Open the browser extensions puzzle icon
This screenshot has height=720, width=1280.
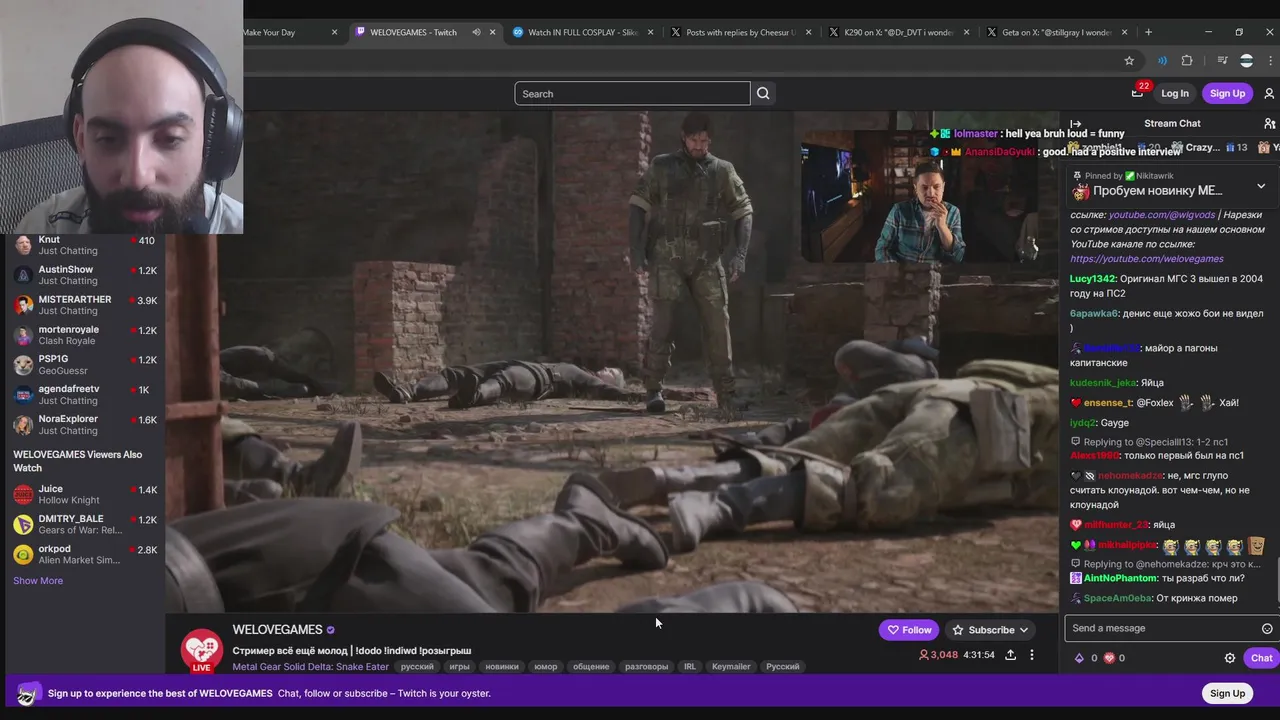1187,61
